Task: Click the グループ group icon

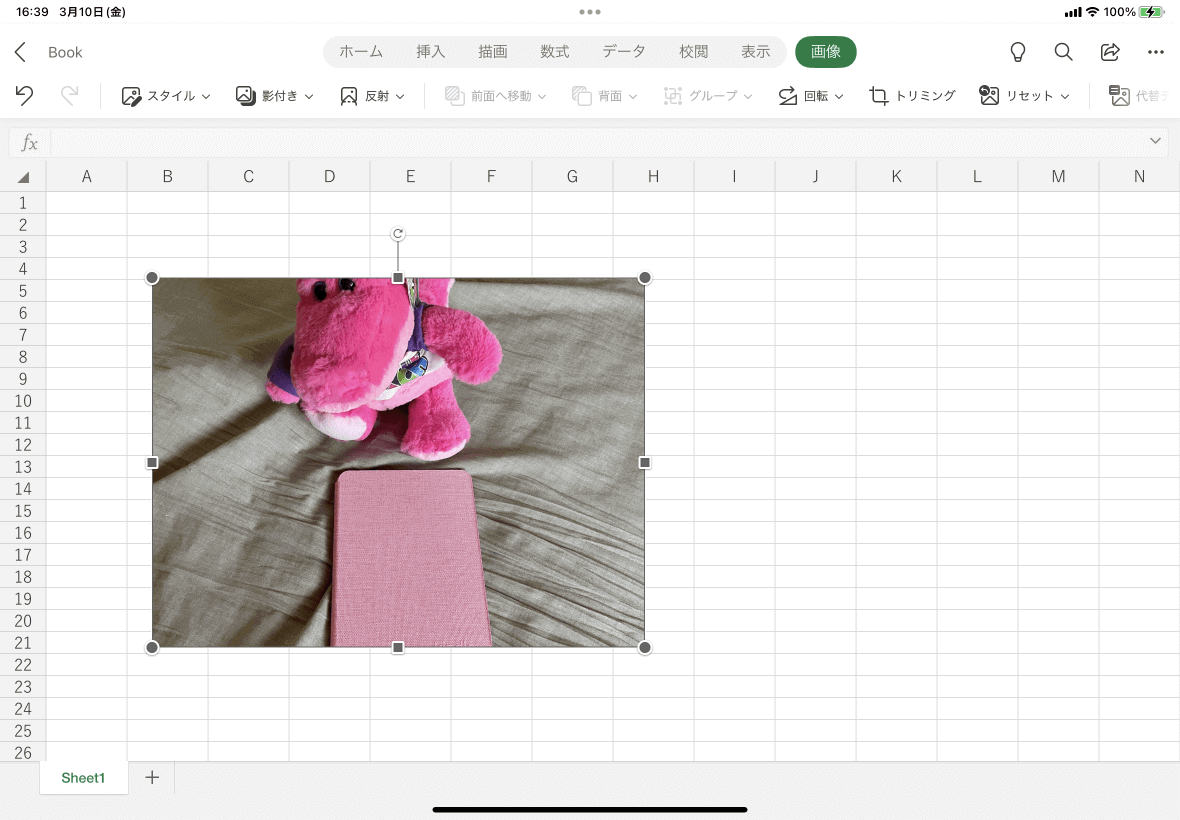Action: click(x=673, y=96)
